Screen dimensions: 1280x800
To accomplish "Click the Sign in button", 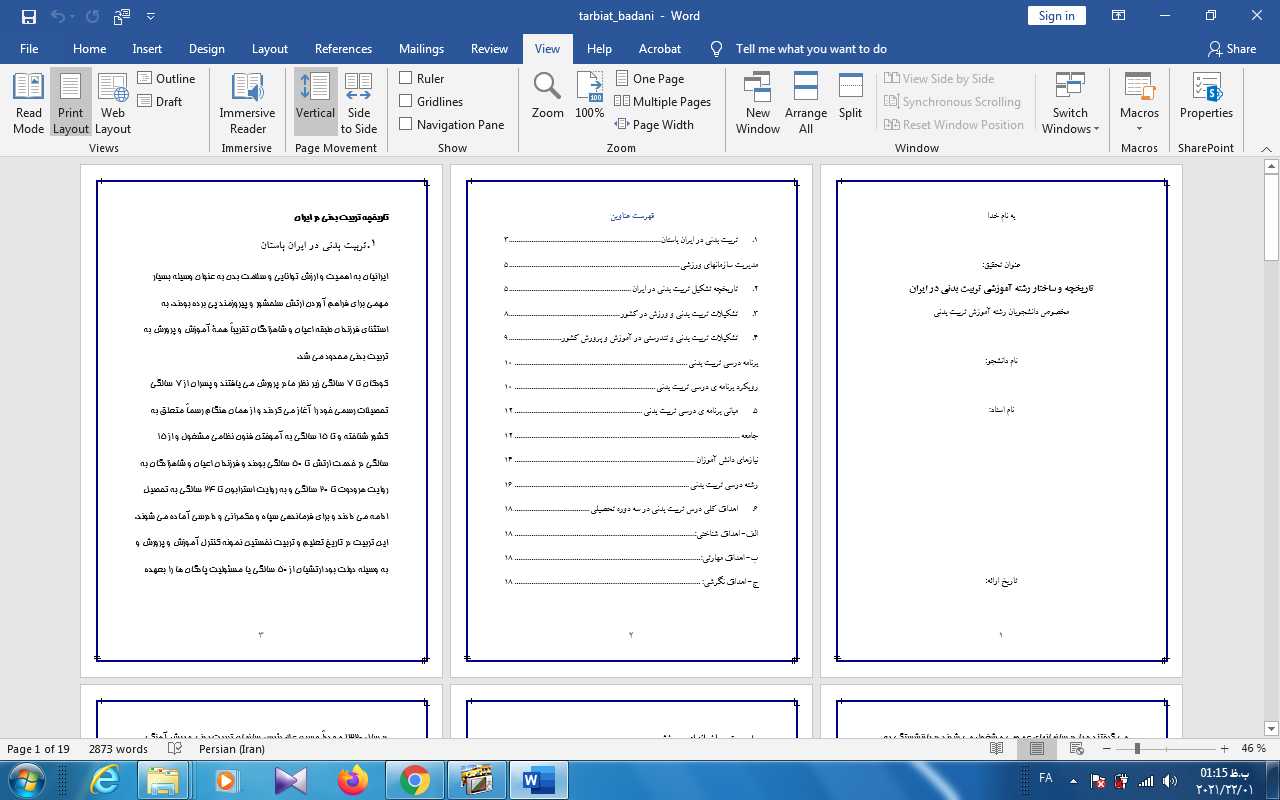I will click(x=1056, y=15).
